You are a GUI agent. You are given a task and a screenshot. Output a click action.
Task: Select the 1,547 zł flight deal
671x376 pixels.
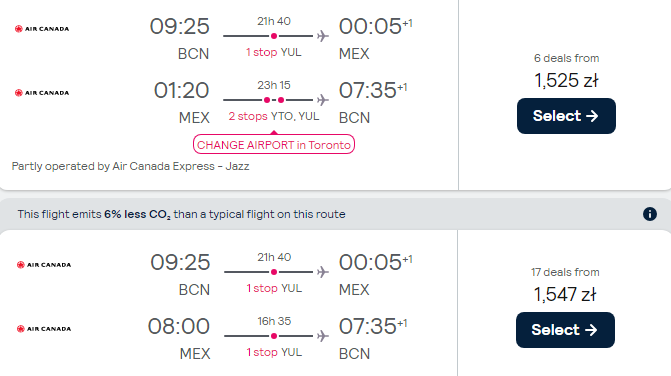tap(565, 330)
